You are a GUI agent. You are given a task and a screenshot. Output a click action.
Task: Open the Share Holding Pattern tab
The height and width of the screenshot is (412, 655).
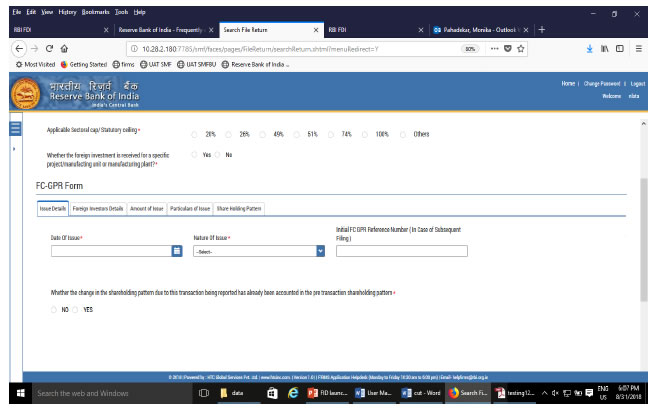(239, 208)
